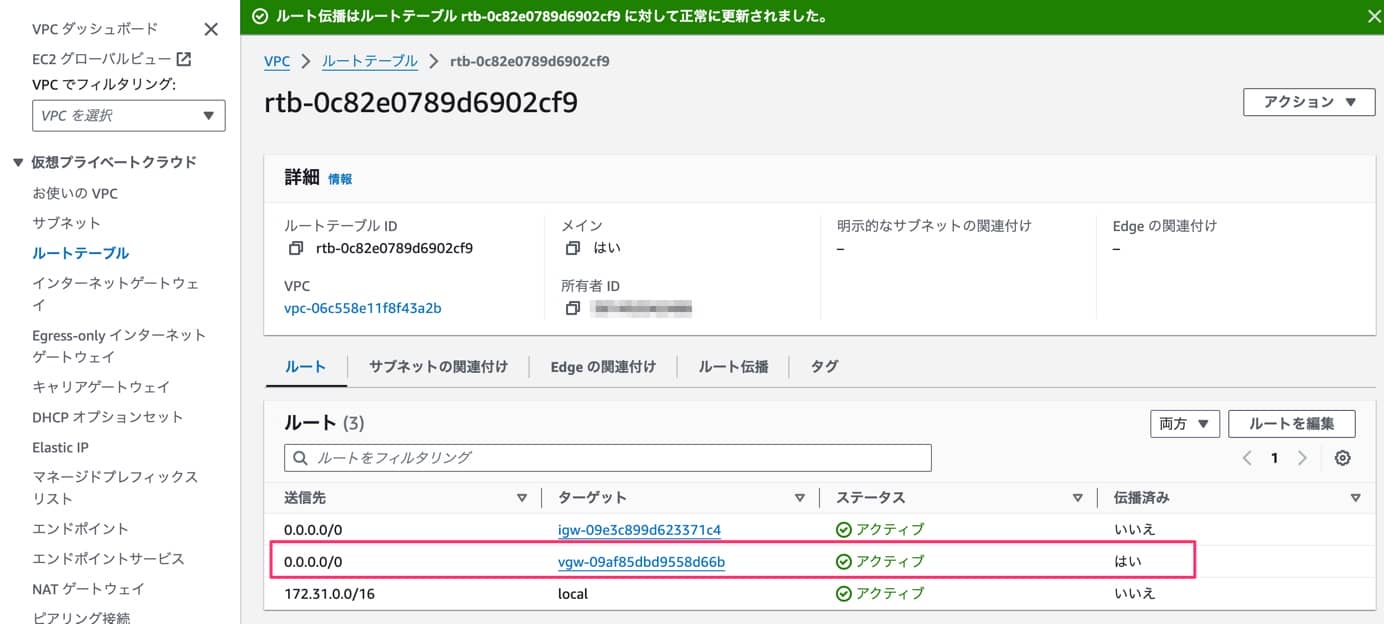
Task: Go to サブネット in sidebar
Action: point(66,223)
